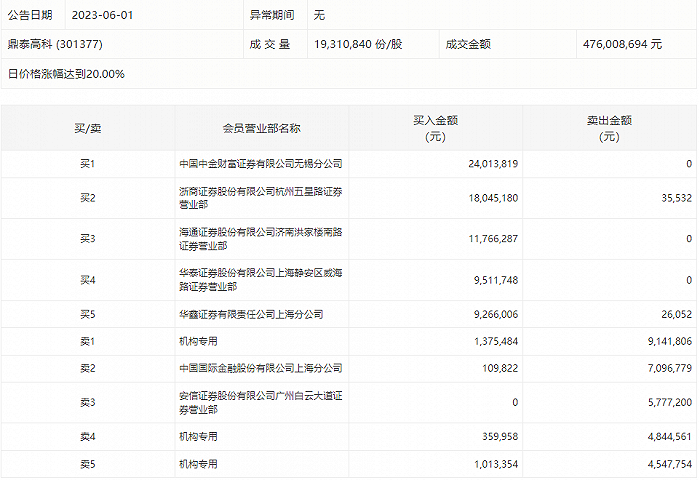Click the 会员营业部名称 column header

(262, 129)
